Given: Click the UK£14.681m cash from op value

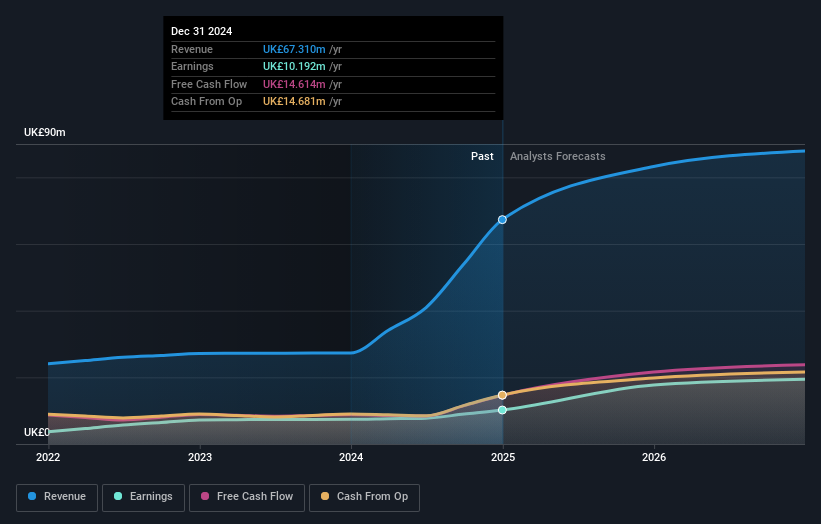Looking at the screenshot, I should [x=294, y=102].
